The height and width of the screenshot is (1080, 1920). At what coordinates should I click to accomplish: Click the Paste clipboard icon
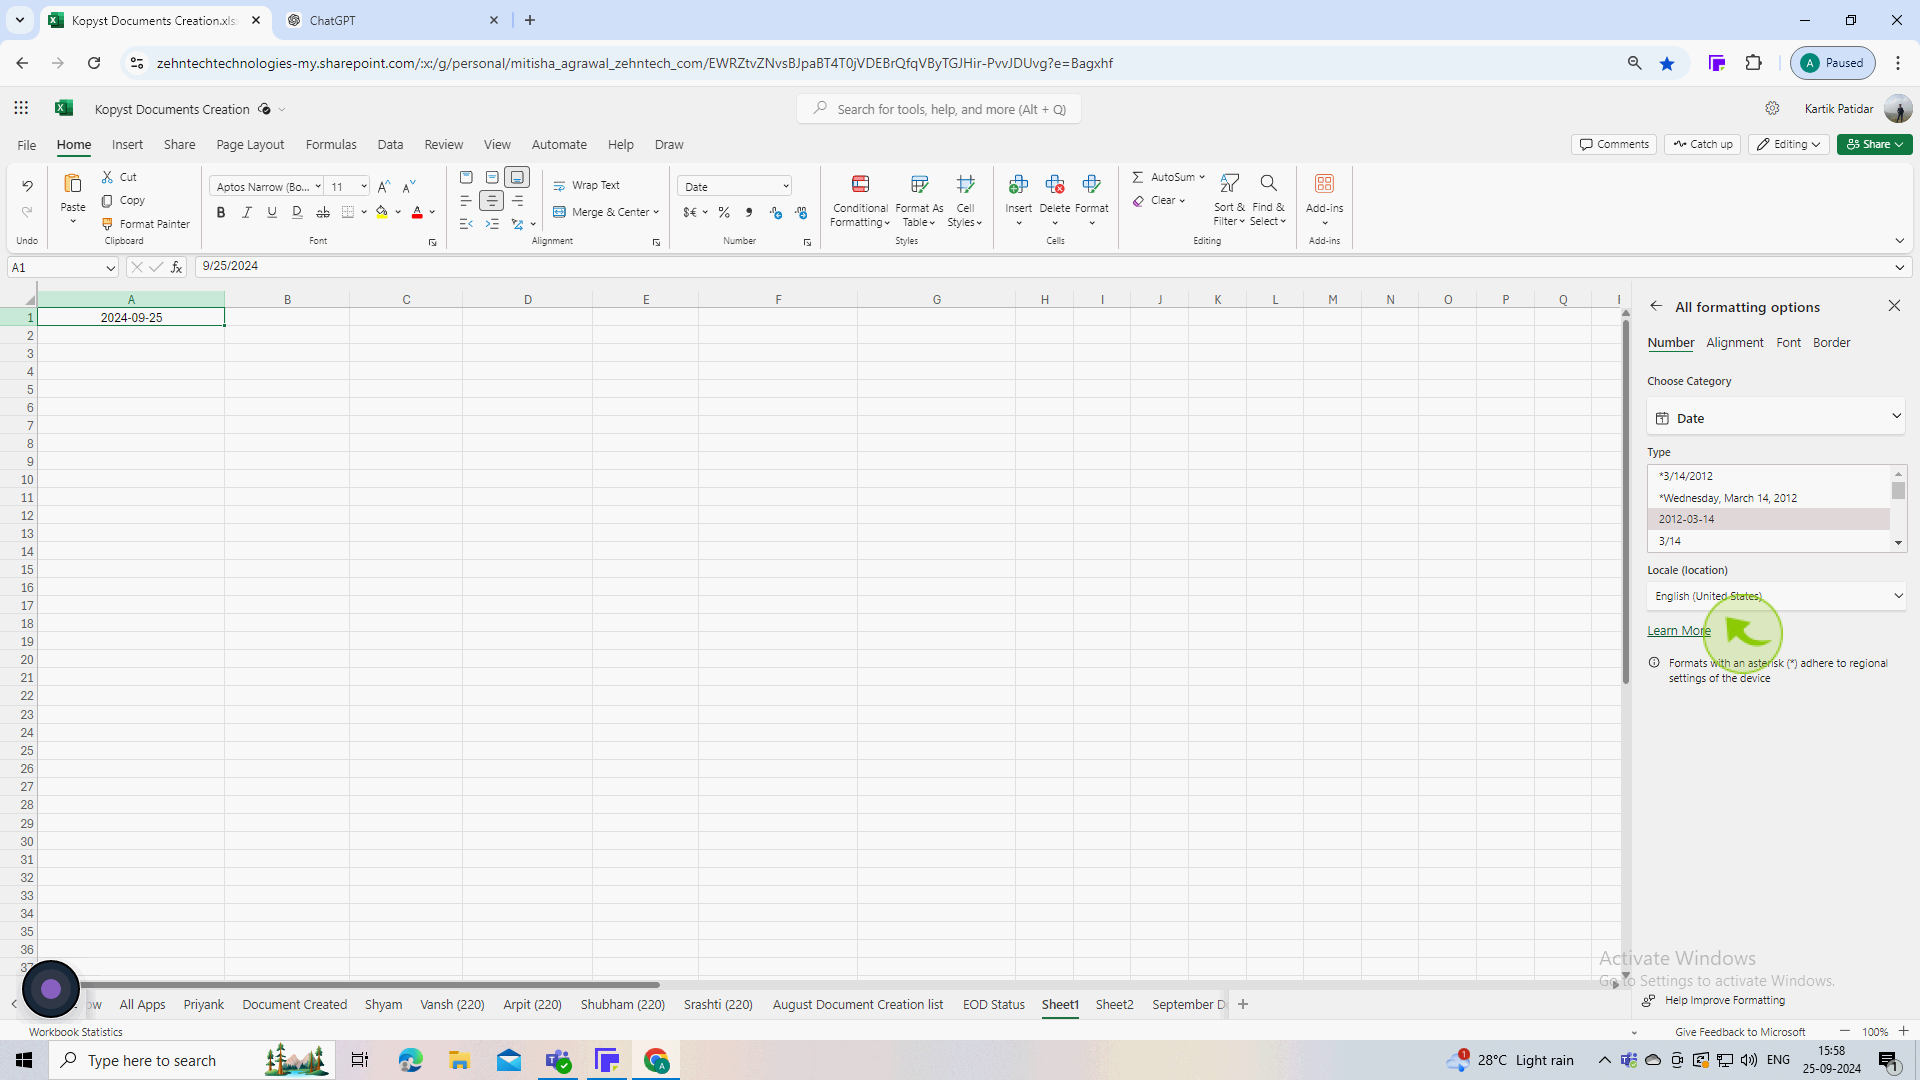pos(73,184)
